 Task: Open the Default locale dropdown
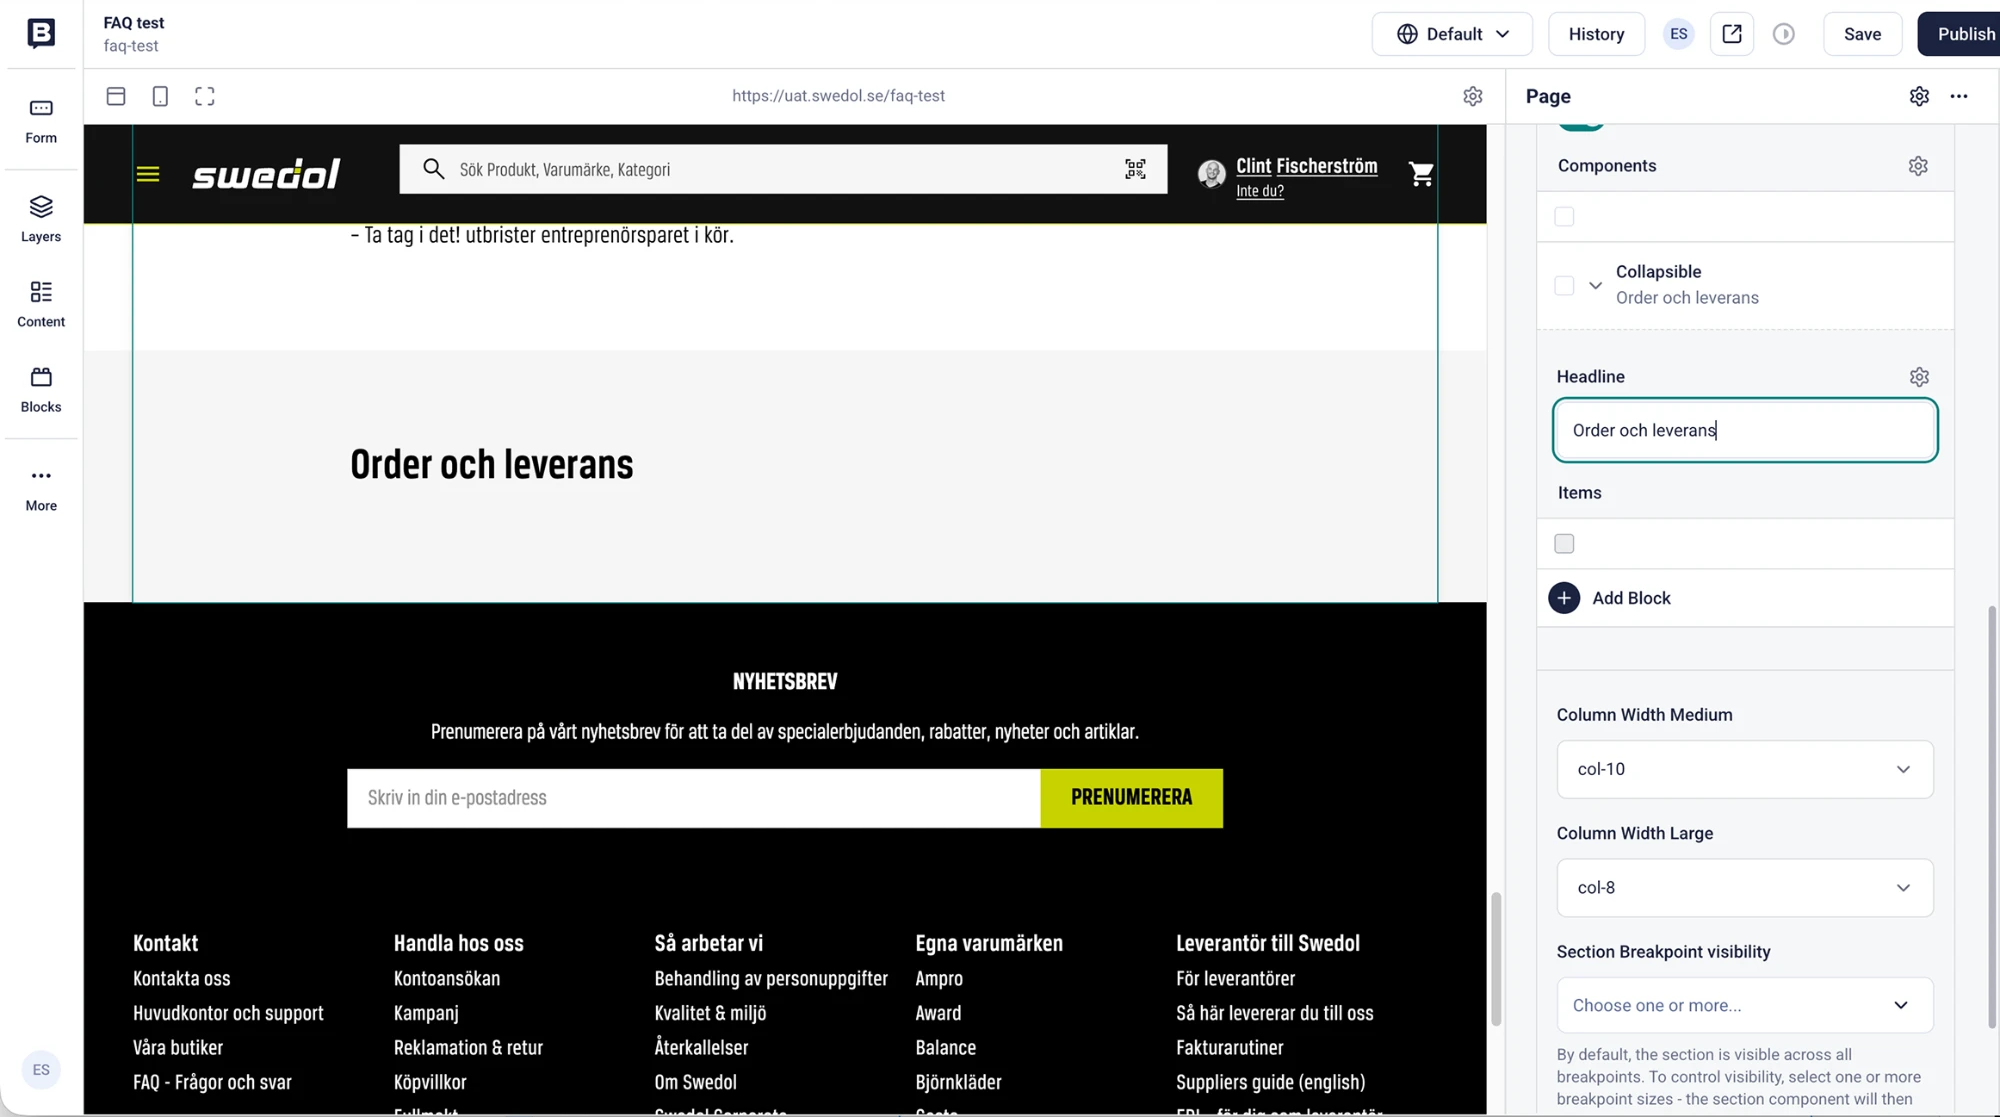click(x=1452, y=34)
